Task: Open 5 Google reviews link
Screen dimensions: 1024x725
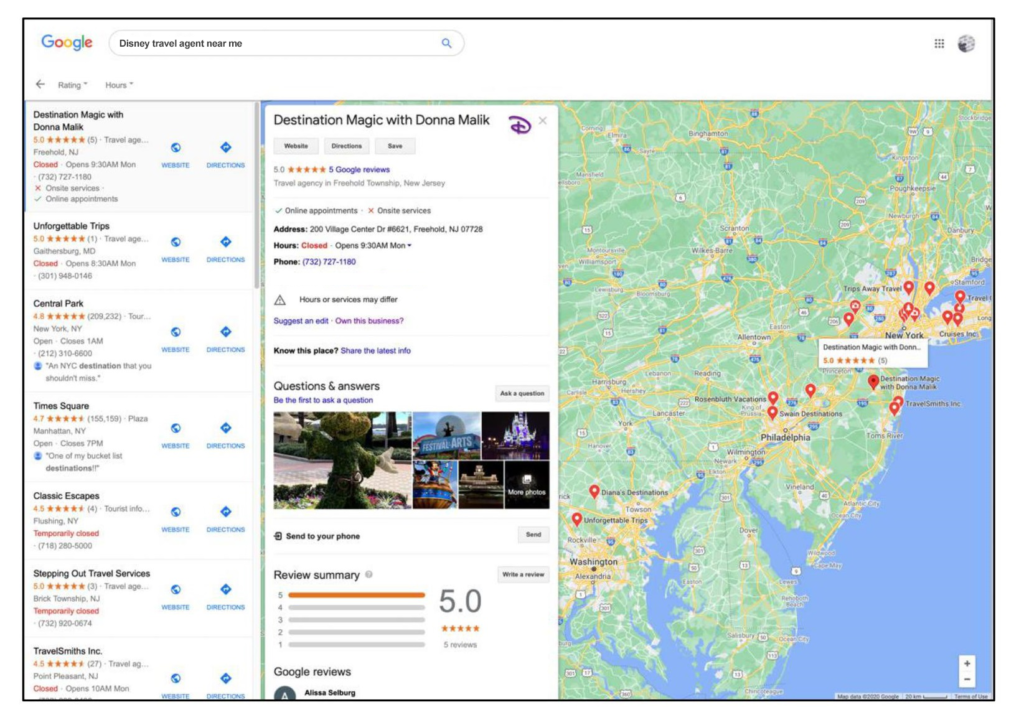Action: [359, 170]
